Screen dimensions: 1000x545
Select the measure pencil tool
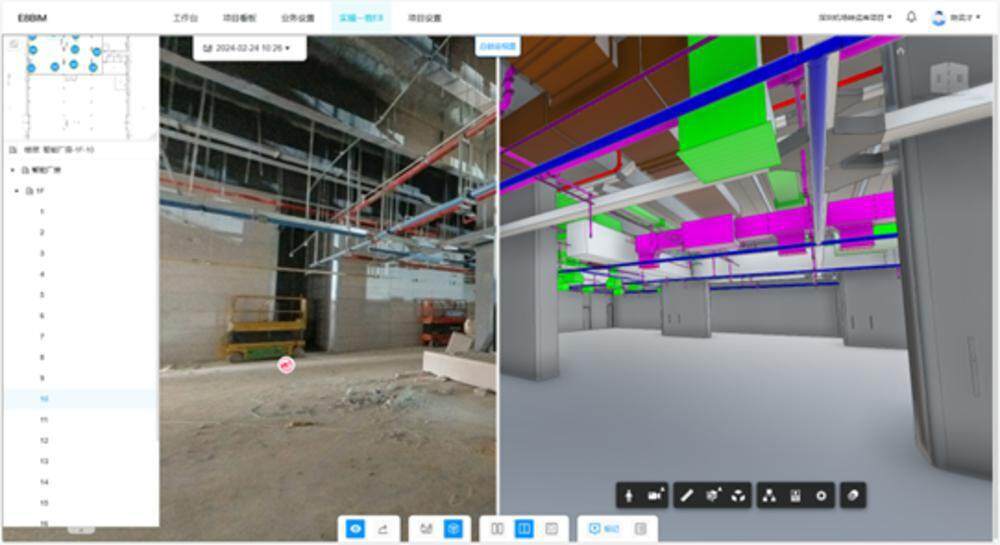(x=687, y=495)
